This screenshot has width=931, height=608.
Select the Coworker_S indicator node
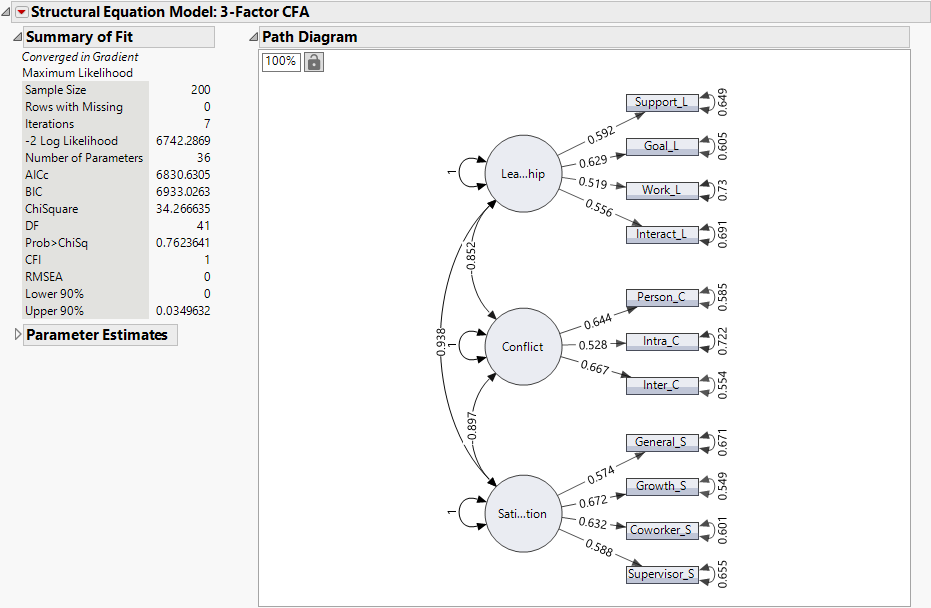click(x=662, y=530)
